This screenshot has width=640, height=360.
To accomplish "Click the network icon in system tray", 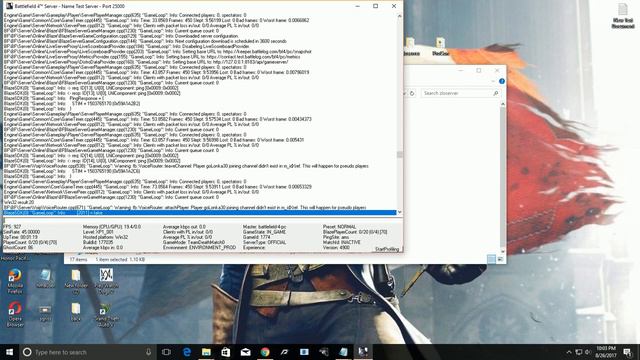I will click(x=579, y=352).
